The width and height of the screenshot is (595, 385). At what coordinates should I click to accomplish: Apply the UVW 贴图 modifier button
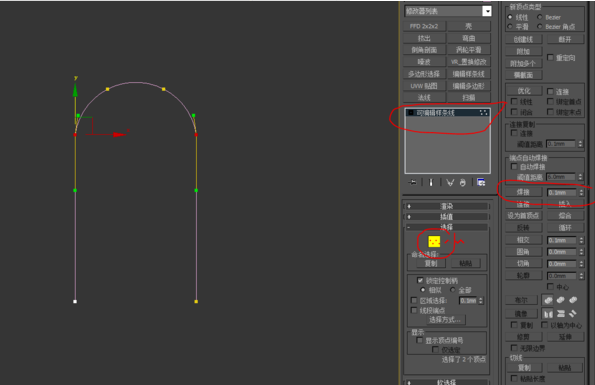click(x=424, y=86)
